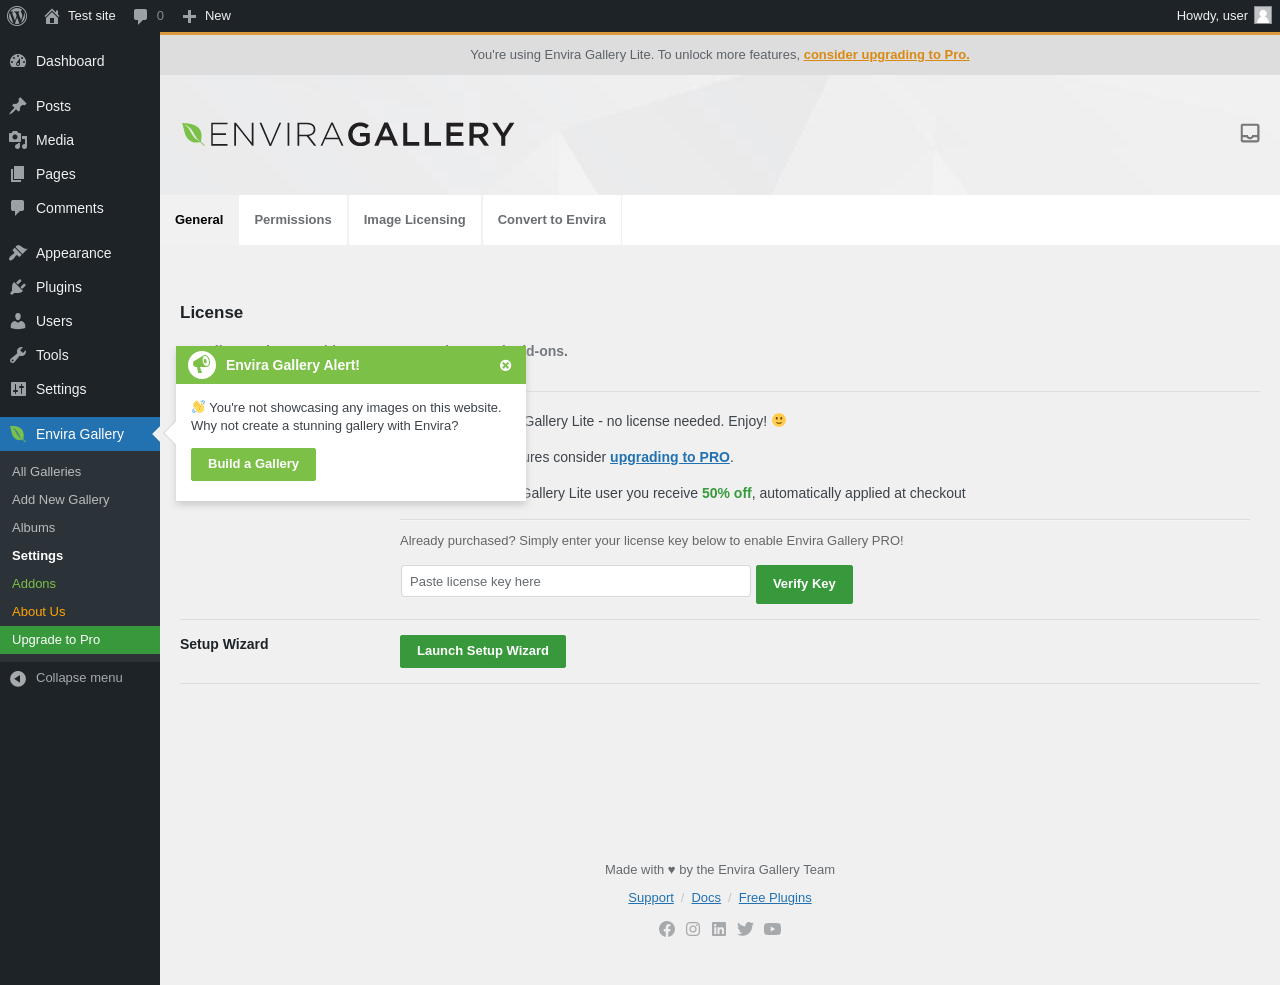Open the Free Plugins footer link
This screenshot has height=985, width=1280.
tap(775, 898)
